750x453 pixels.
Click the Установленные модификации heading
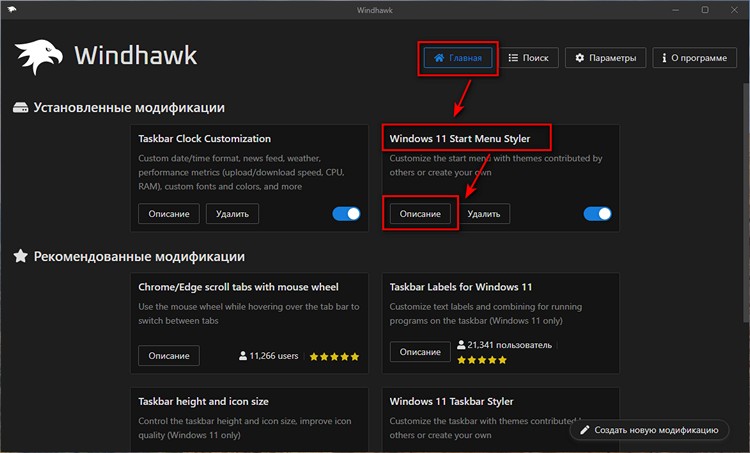(x=129, y=108)
